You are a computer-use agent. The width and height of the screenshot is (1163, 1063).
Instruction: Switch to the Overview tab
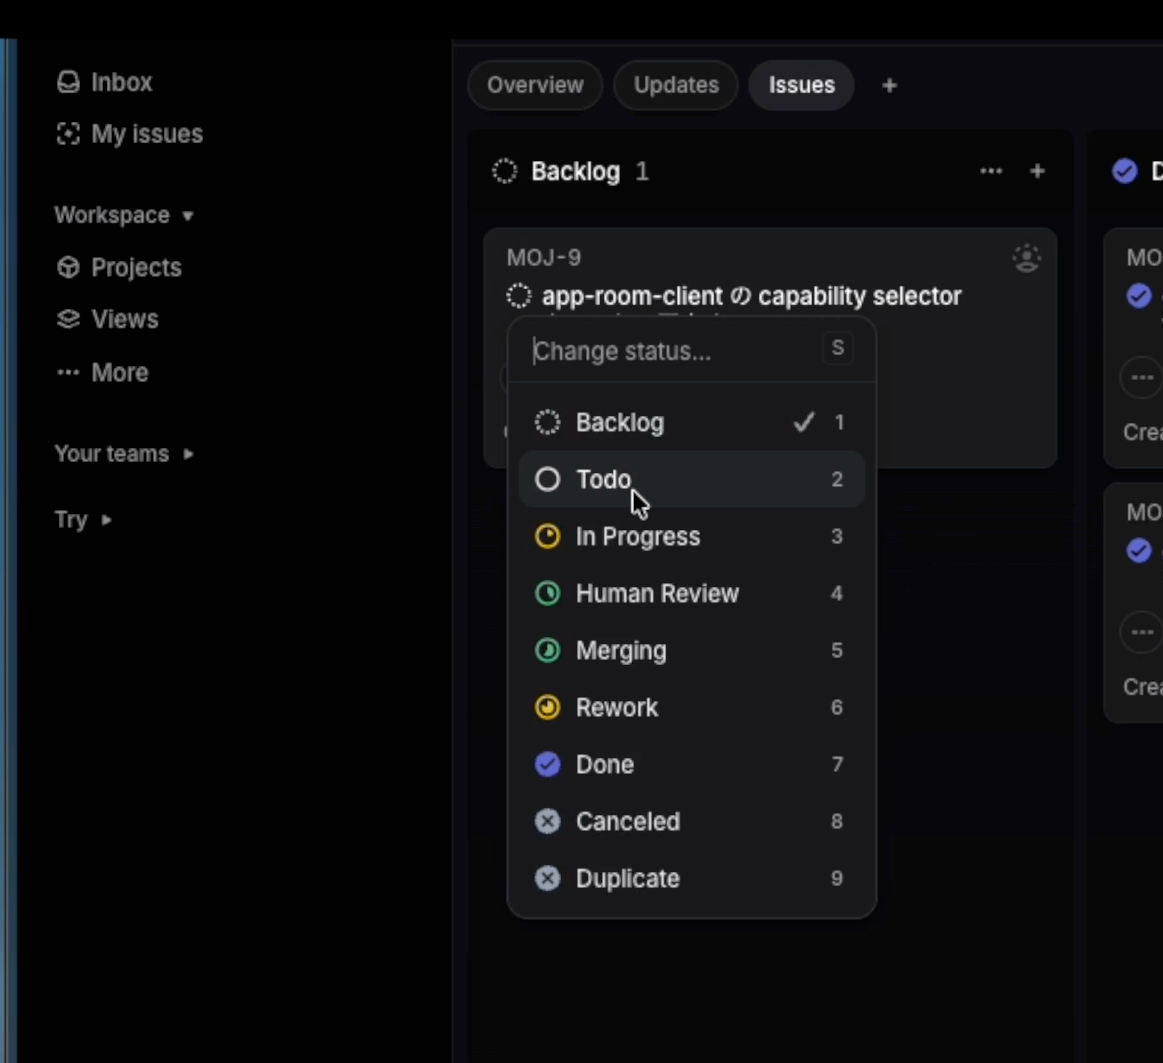pyautogui.click(x=536, y=85)
